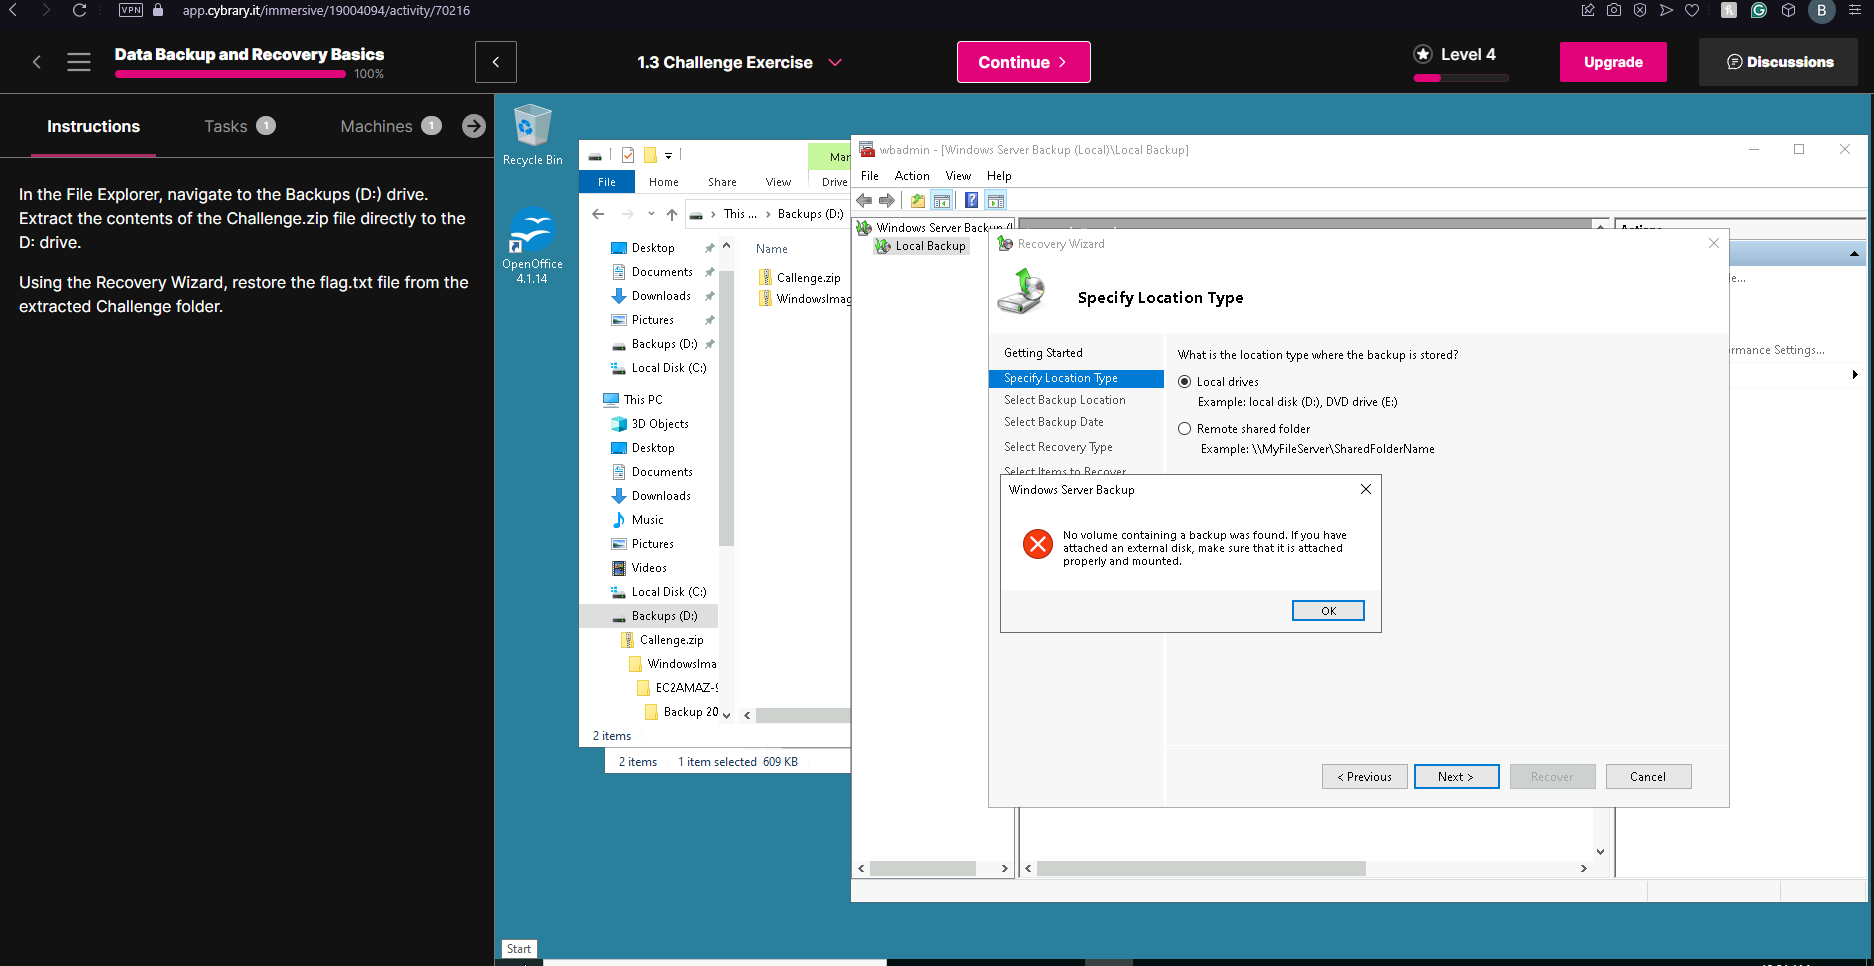Click the course progress bar at 100%
The height and width of the screenshot is (966, 1874).
[x=230, y=74]
